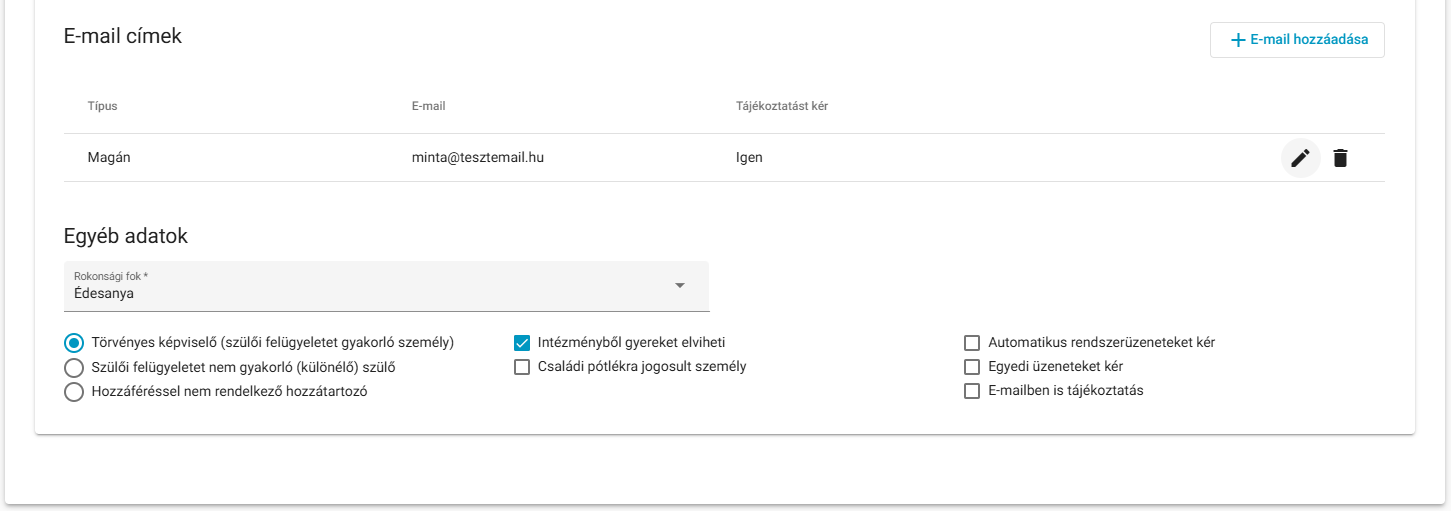Add a new email with E-mail hozzáadása
The width and height of the screenshot is (1451, 511).
(1297, 40)
